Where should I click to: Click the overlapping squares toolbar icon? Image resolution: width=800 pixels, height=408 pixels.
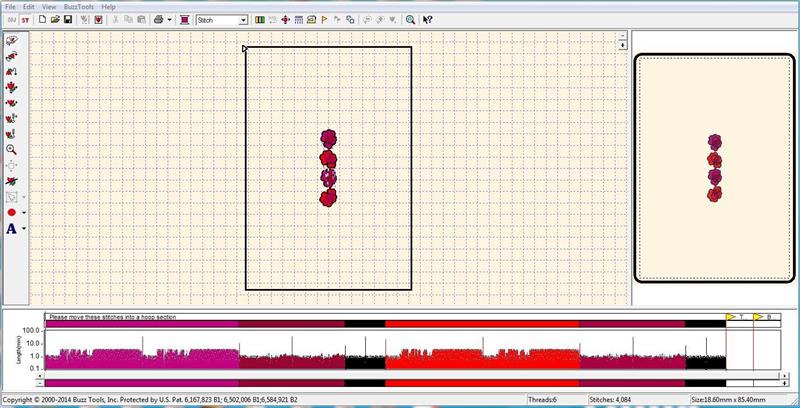pyautogui.click(x=350, y=20)
